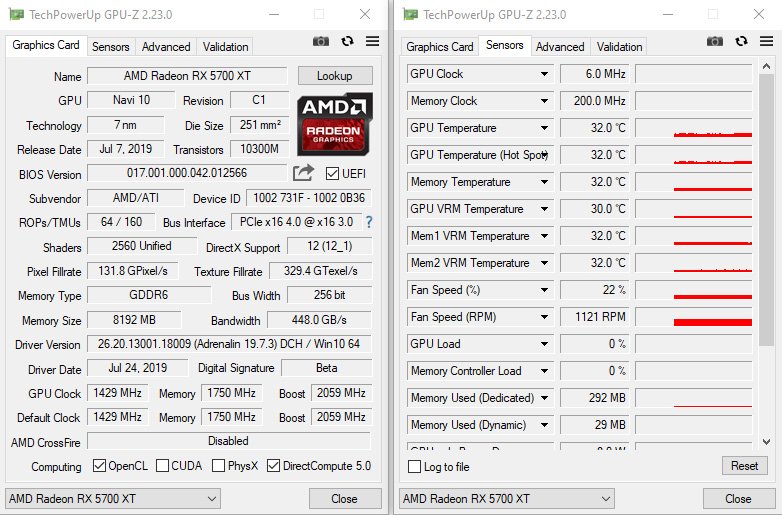Click the screenshot camera icon in left window
This screenshot has width=782, height=515.
(x=321, y=41)
